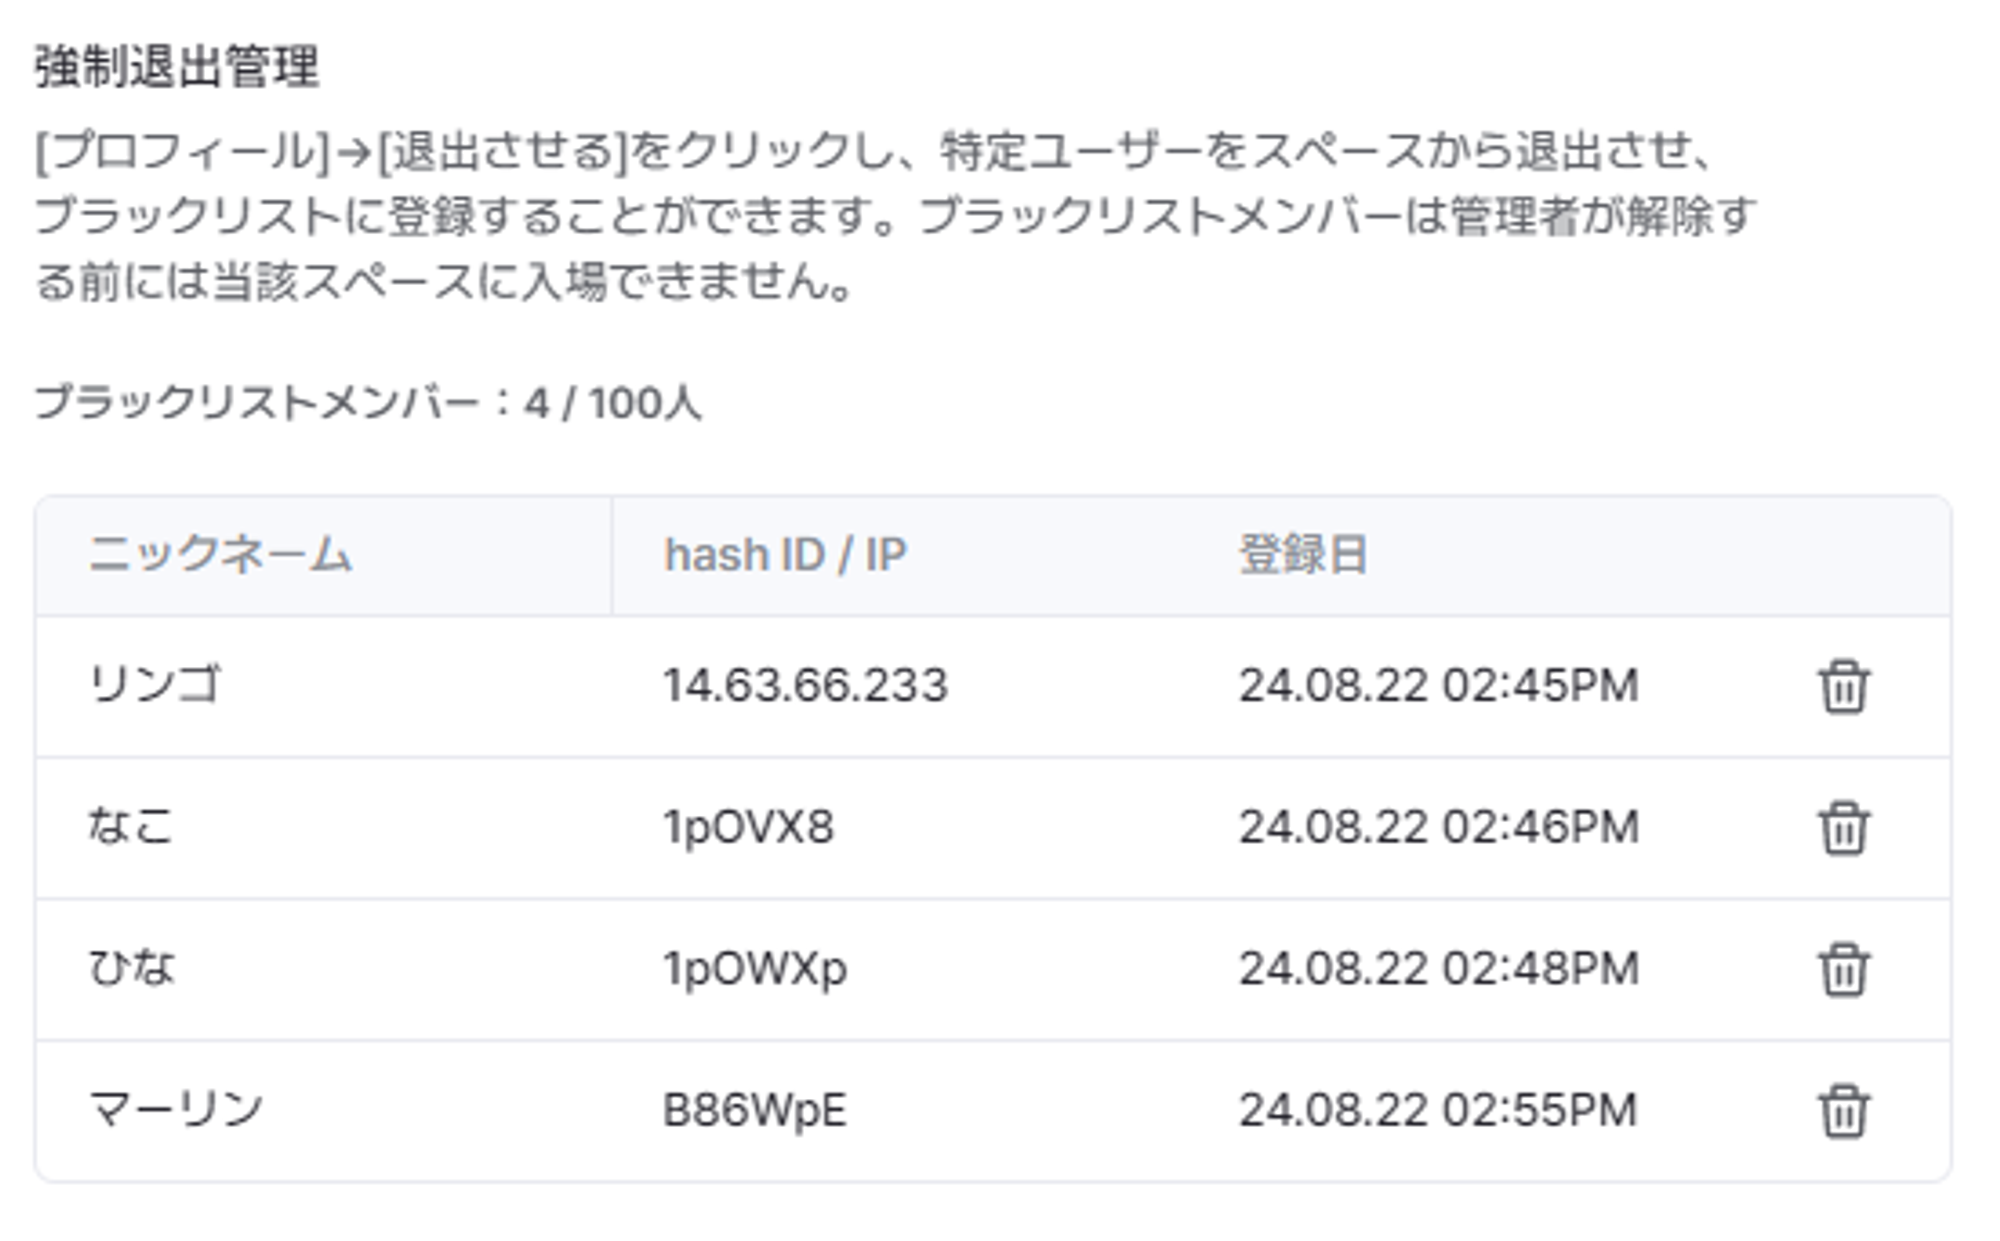Click the 02:45PM registration date
Image resolution: width=2000 pixels, height=1241 pixels.
point(1438,686)
